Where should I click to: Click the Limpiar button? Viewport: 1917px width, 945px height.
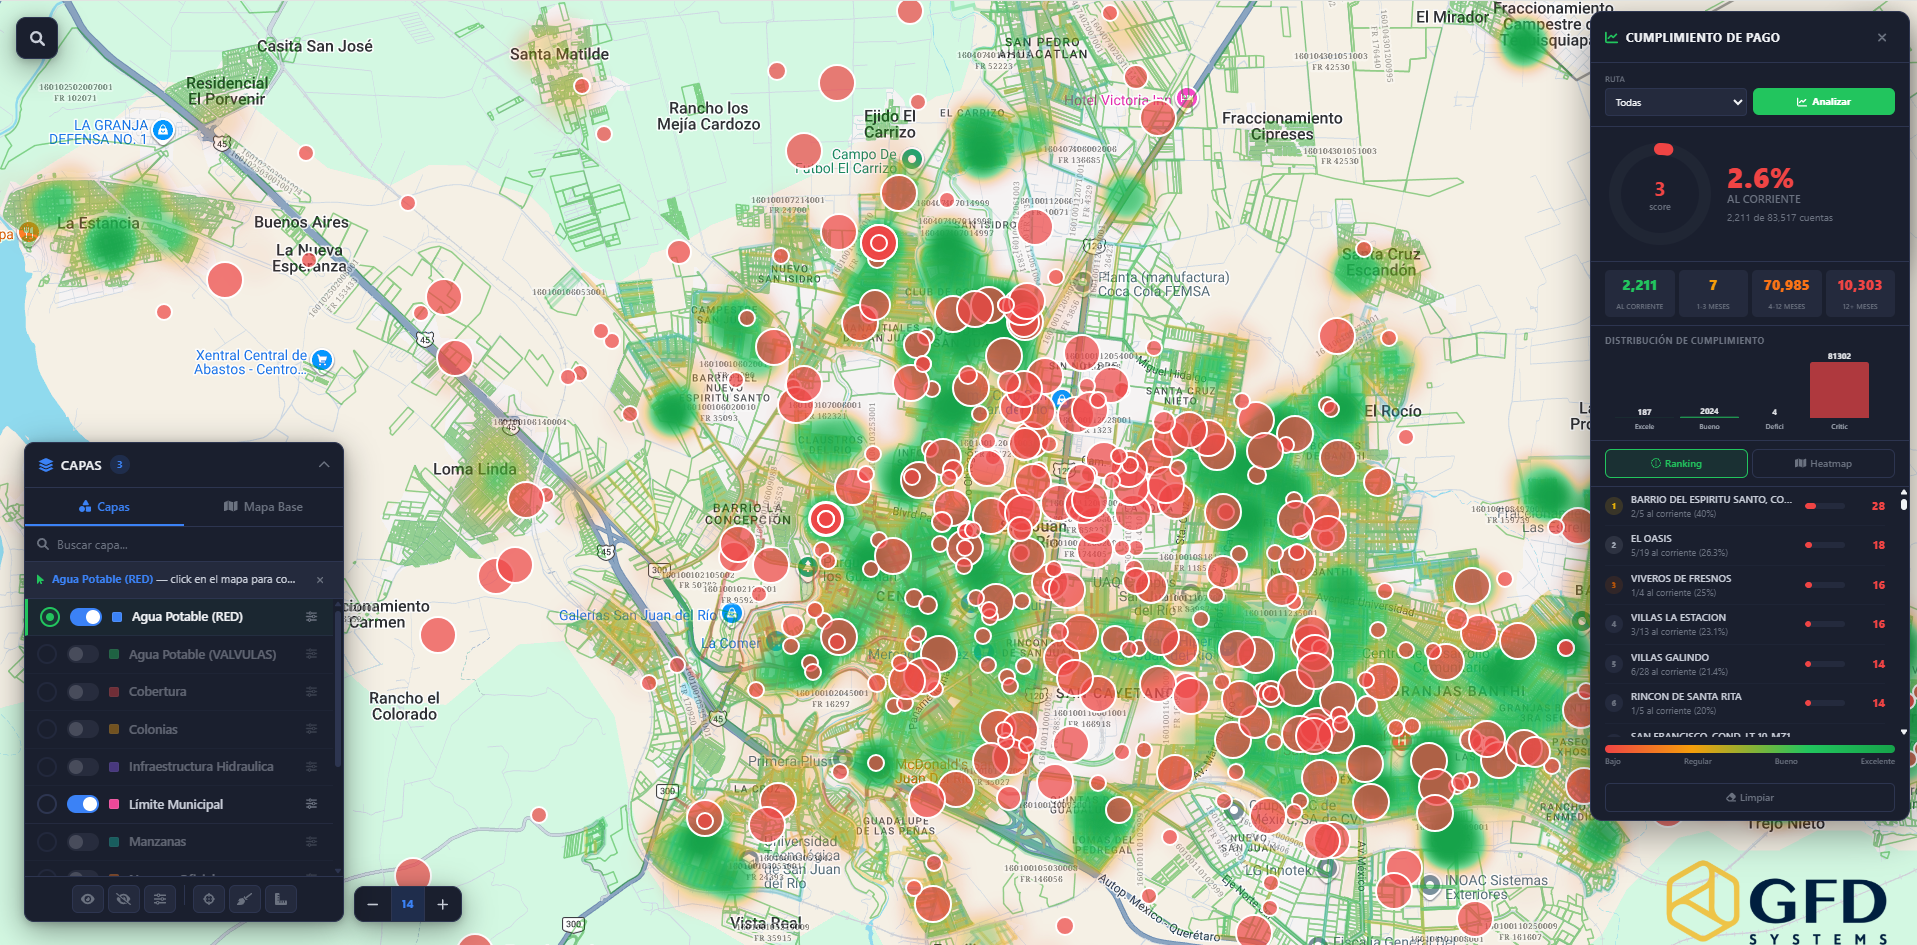[x=1749, y=798]
